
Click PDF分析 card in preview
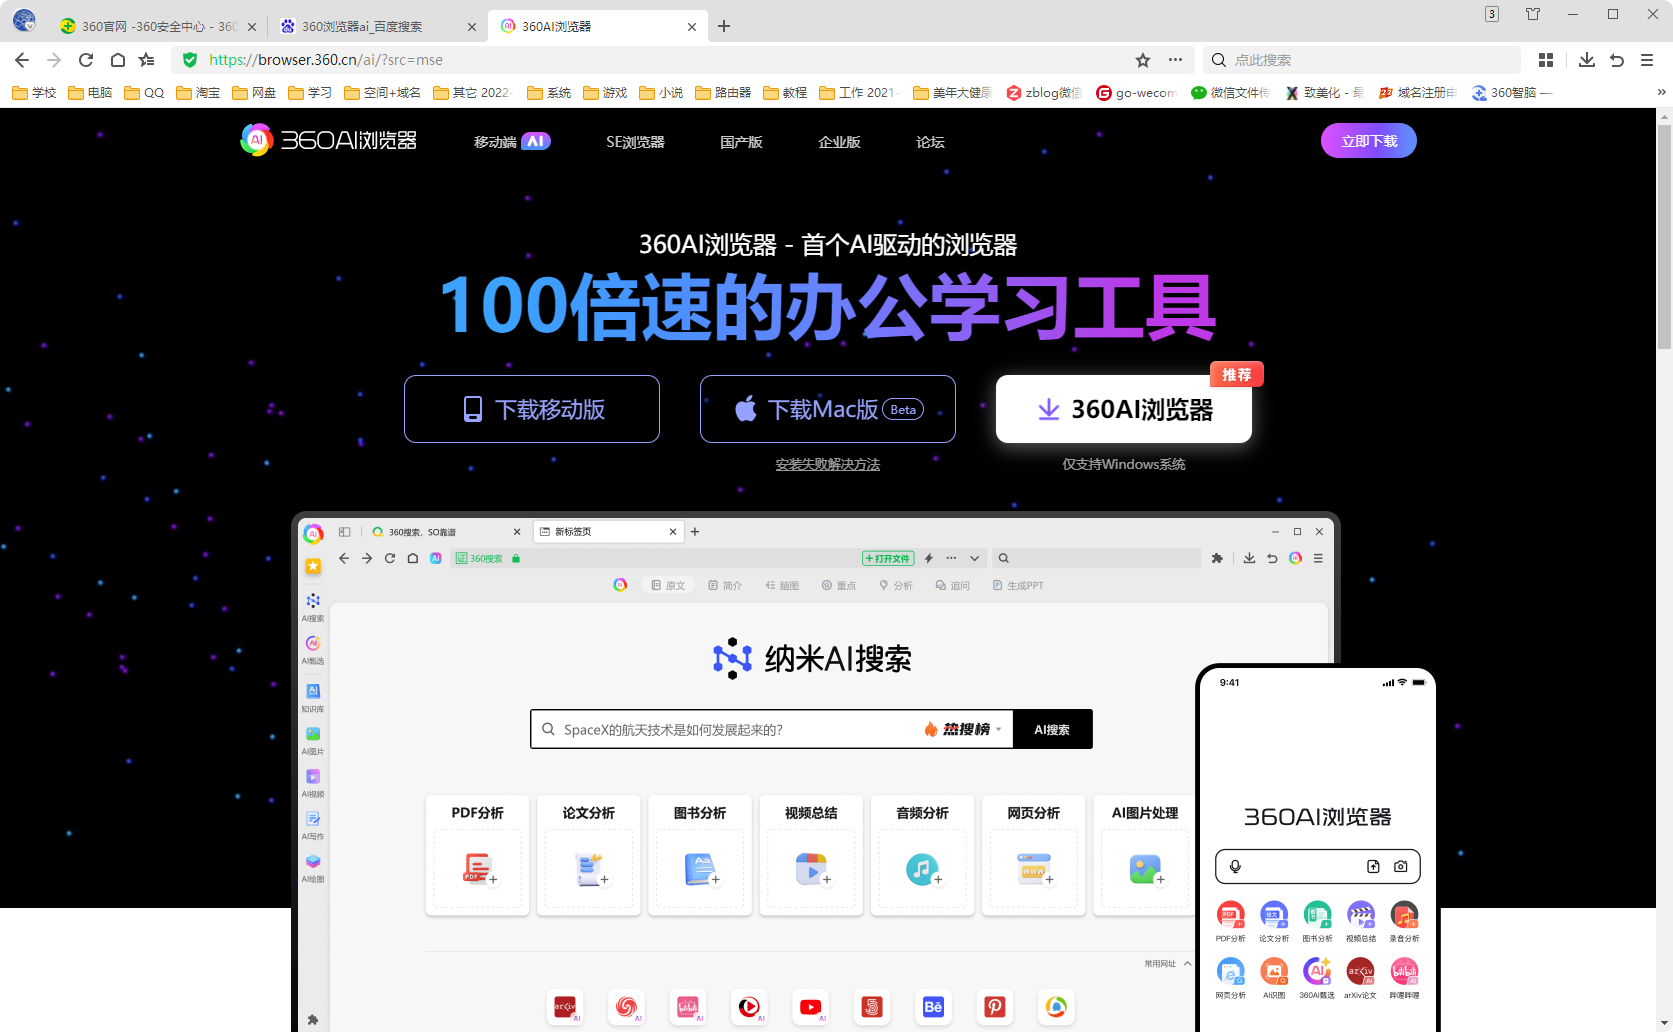point(477,855)
